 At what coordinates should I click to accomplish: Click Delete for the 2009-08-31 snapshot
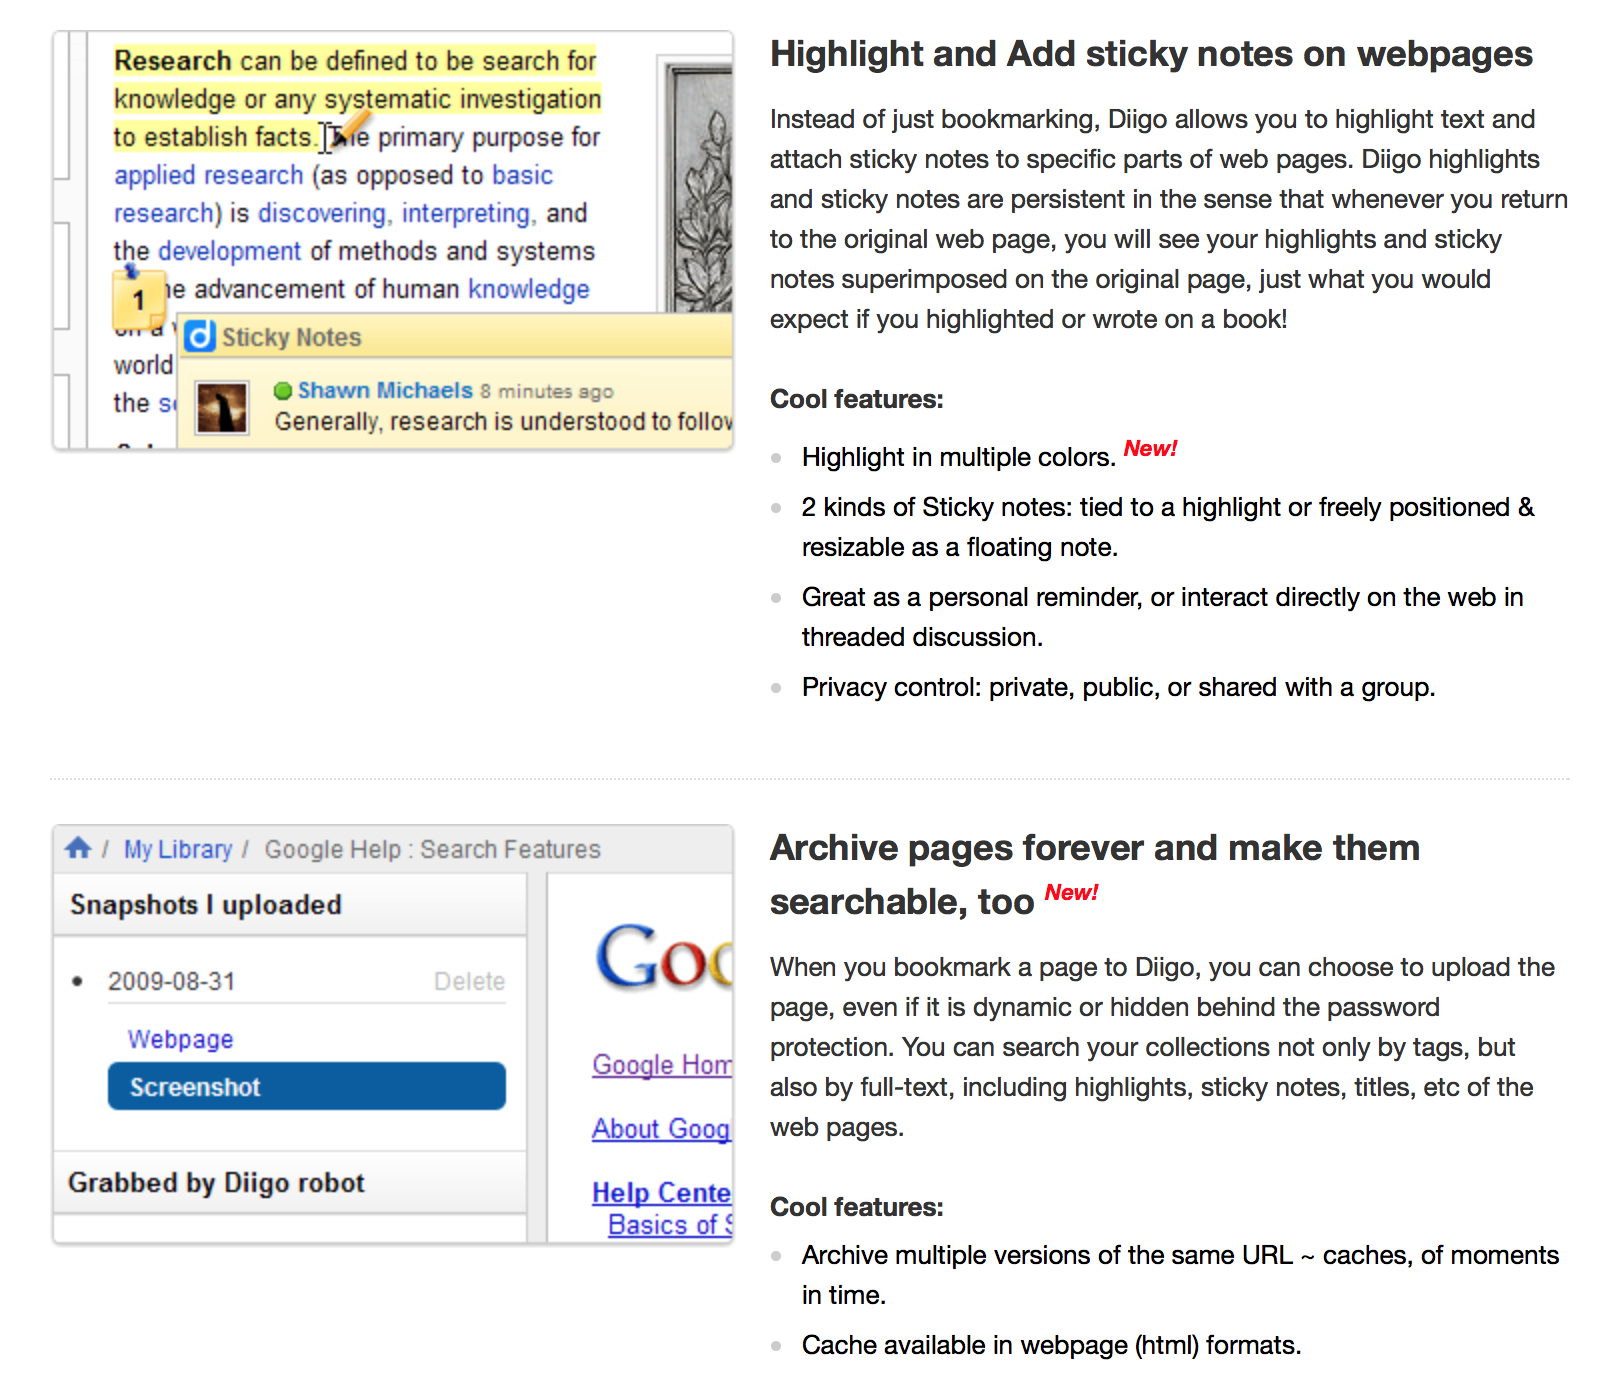click(x=469, y=981)
